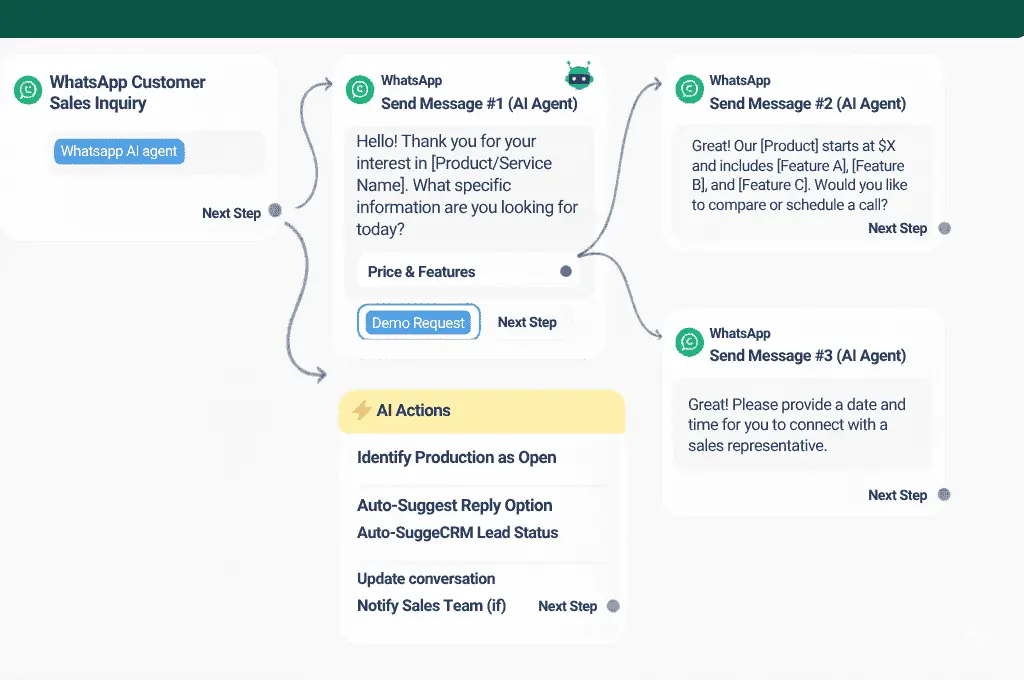Click WhatsApp icon on Send Message #1 card
The image size is (1024, 680).
pyautogui.click(x=360, y=89)
